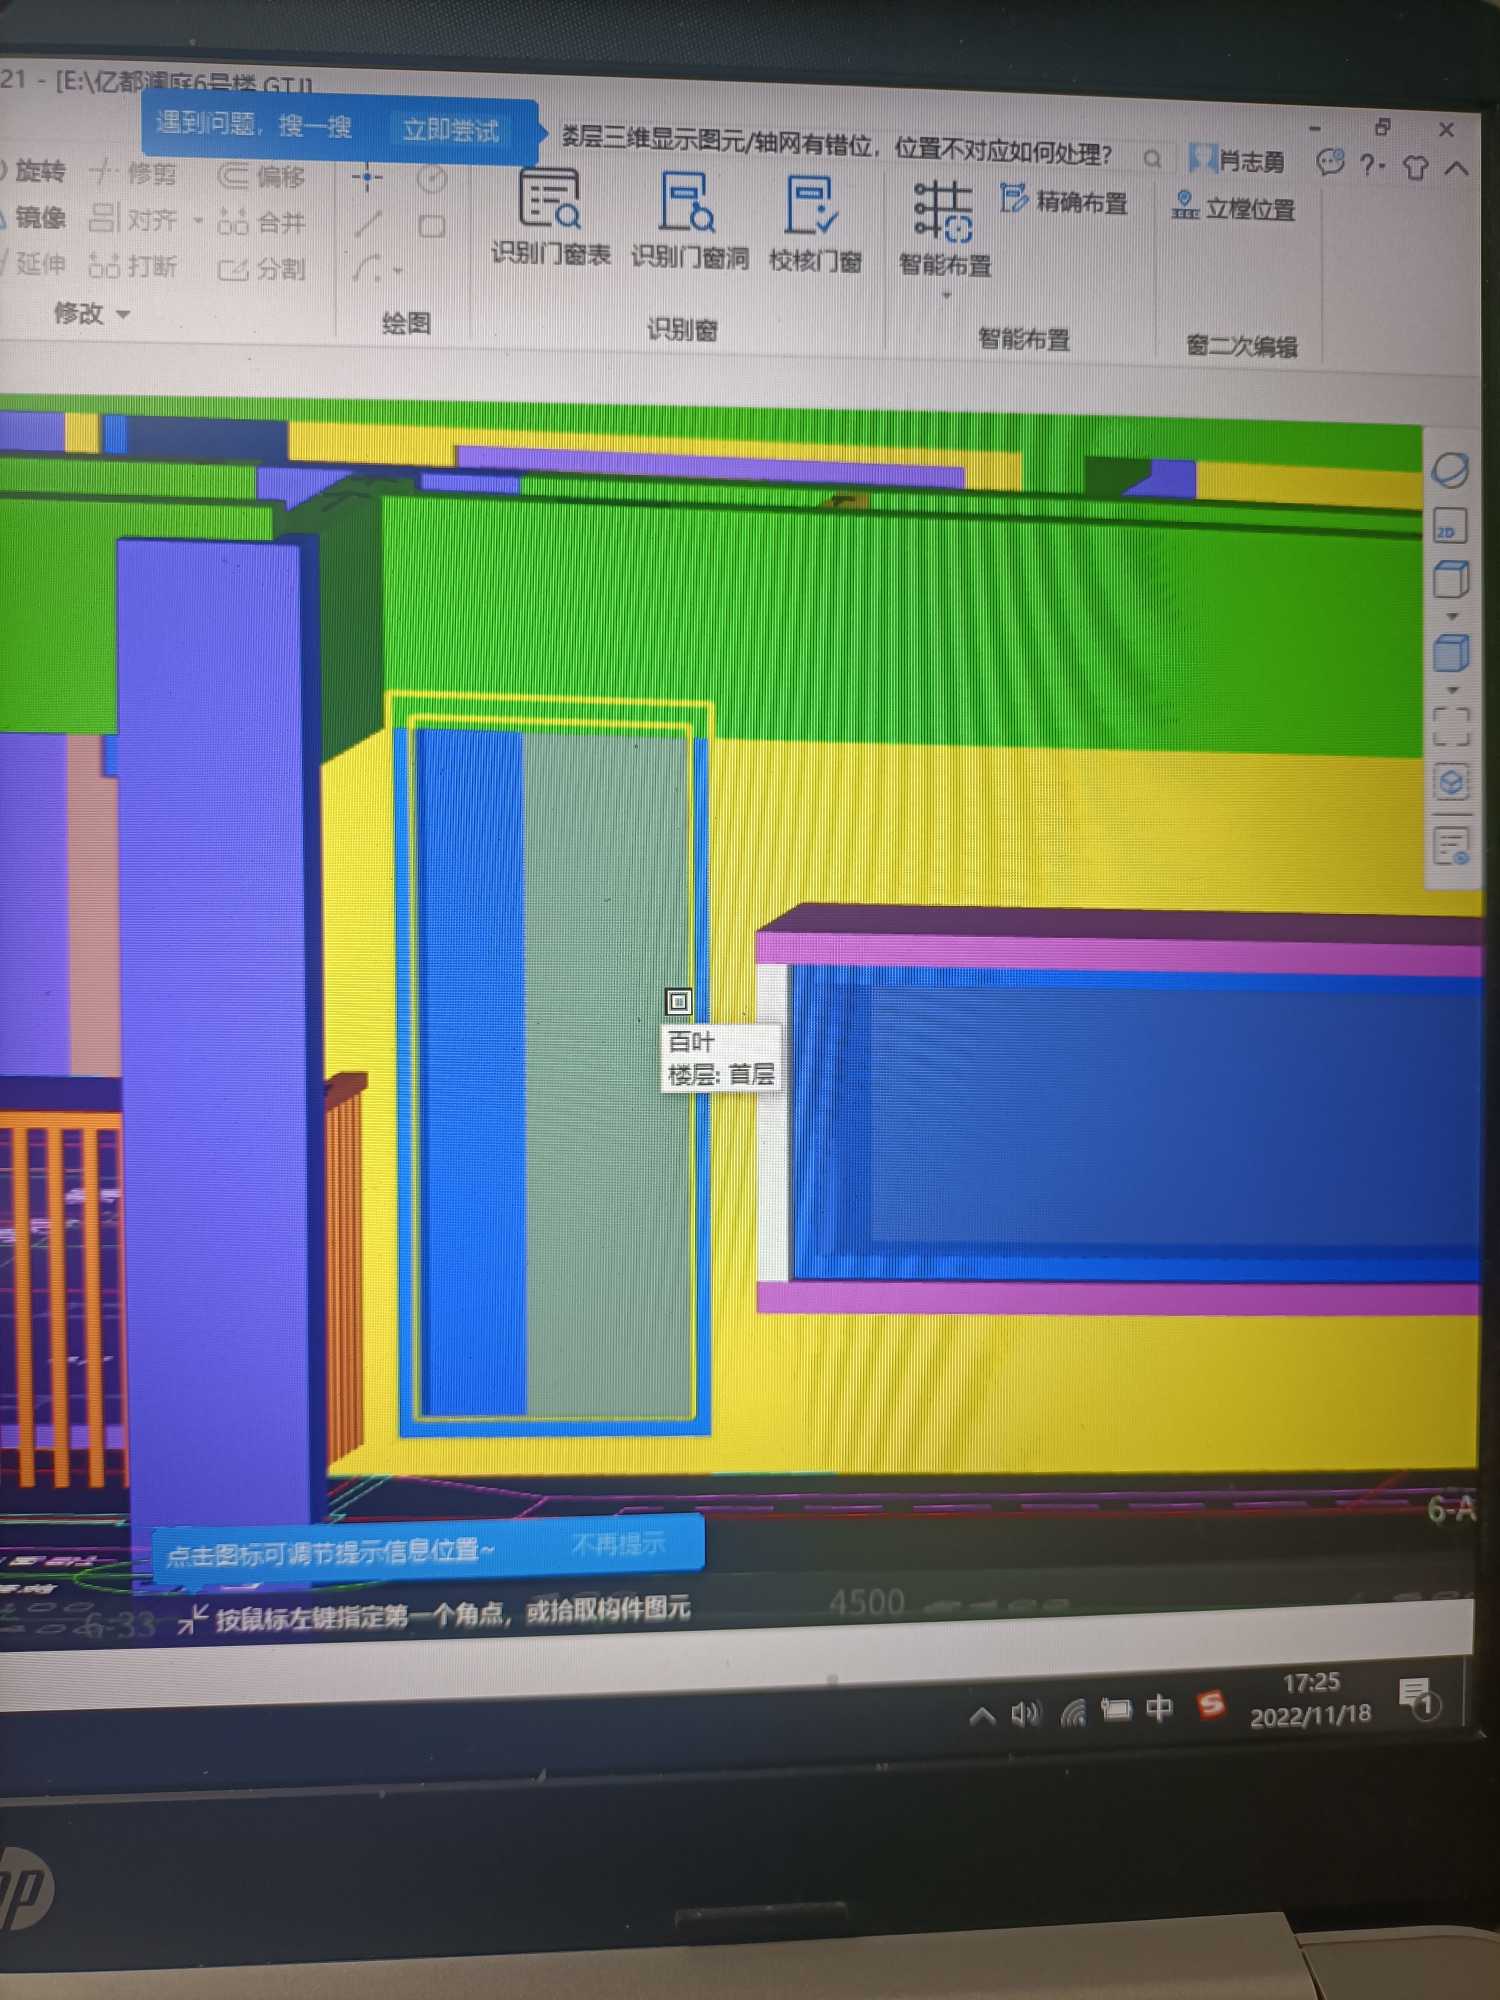Image resolution: width=1500 pixels, height=2000 pixels.
Task: Click the 立即尝试 button
Action: tap(450, 131)
